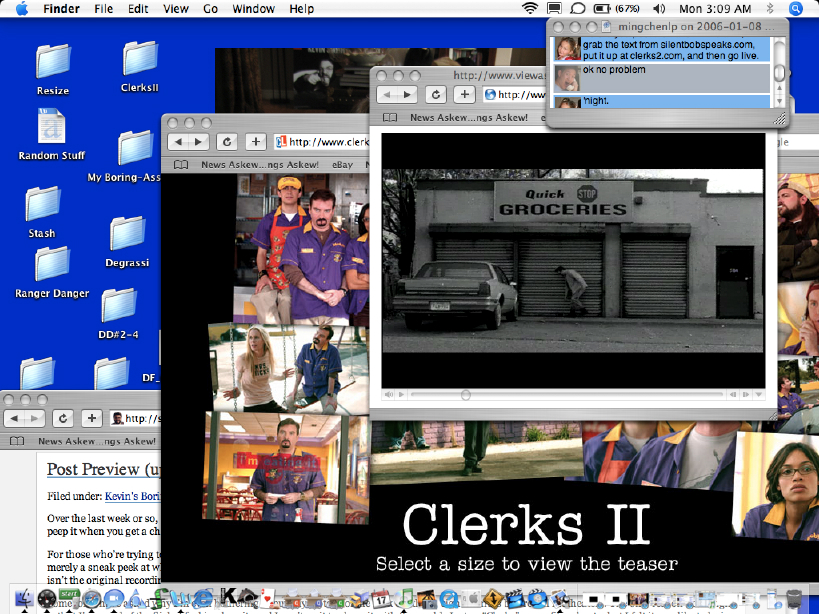Select the Degrassi desktop folder
The width and height of the screenshot is (819, 614).
[x=127, y=242]
